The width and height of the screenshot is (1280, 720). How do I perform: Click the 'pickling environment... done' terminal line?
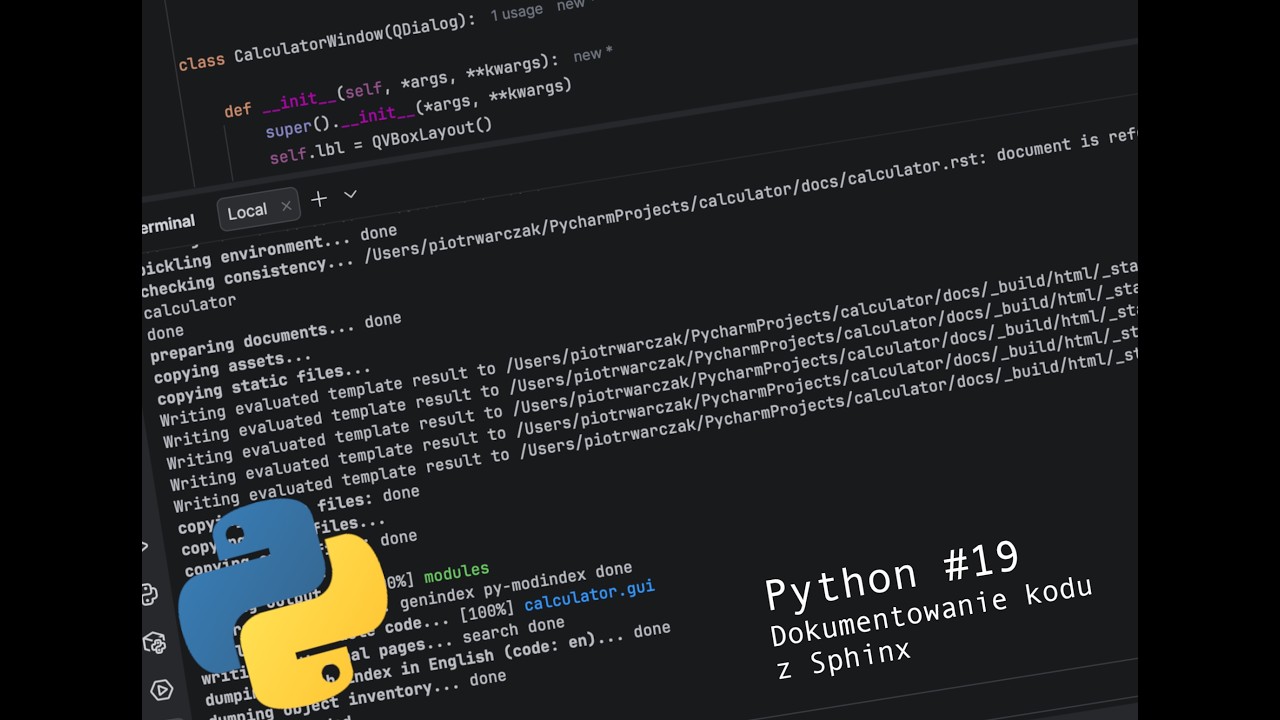[x=269, y=250]
